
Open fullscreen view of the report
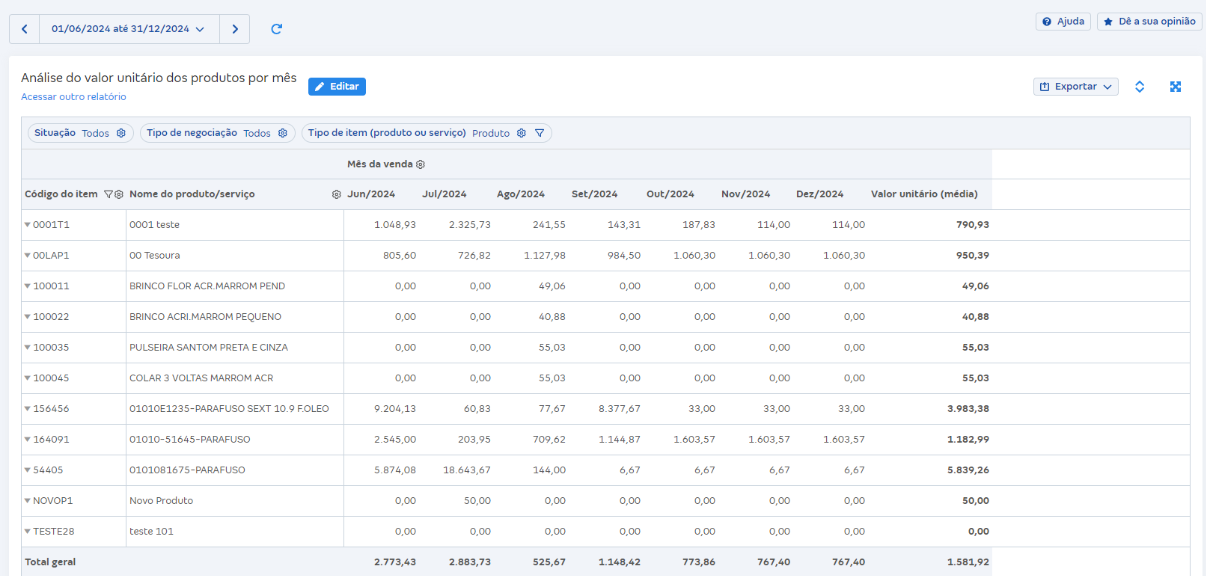tap(1176, 87)
